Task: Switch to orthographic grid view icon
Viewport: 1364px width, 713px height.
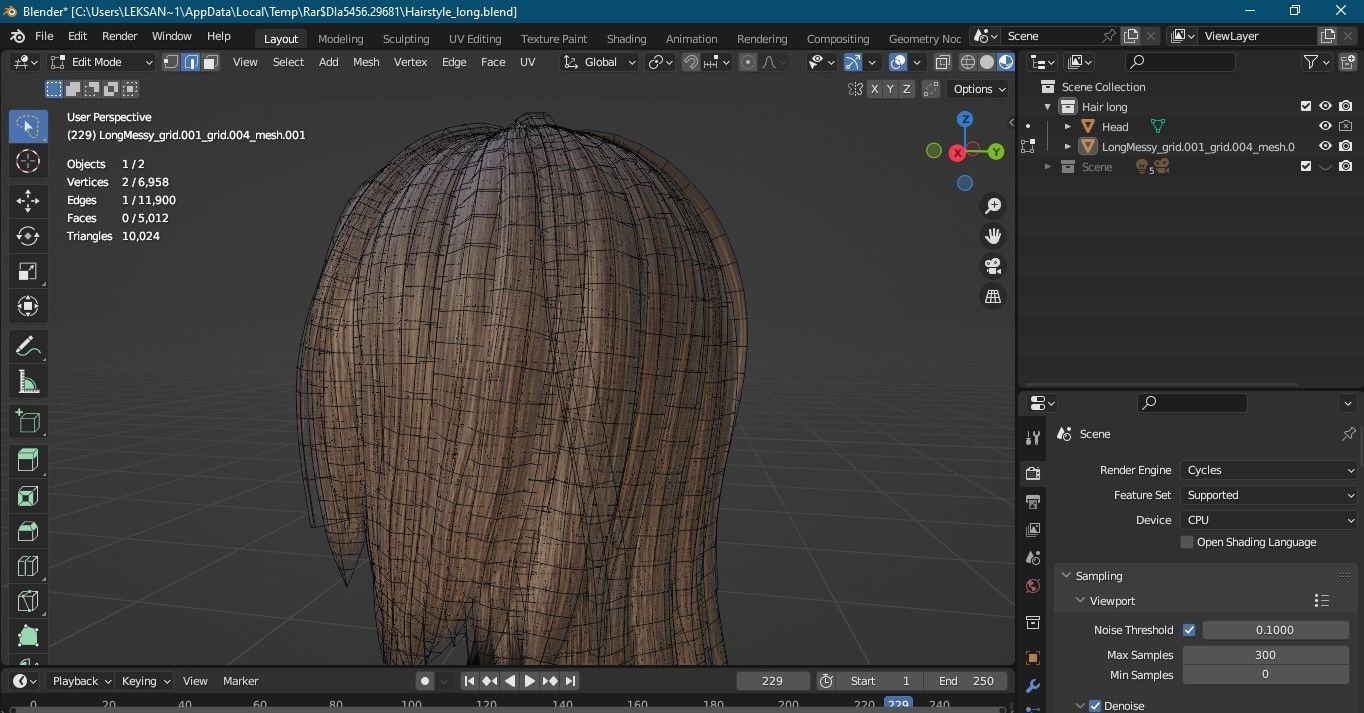Action: coord(993,297)
